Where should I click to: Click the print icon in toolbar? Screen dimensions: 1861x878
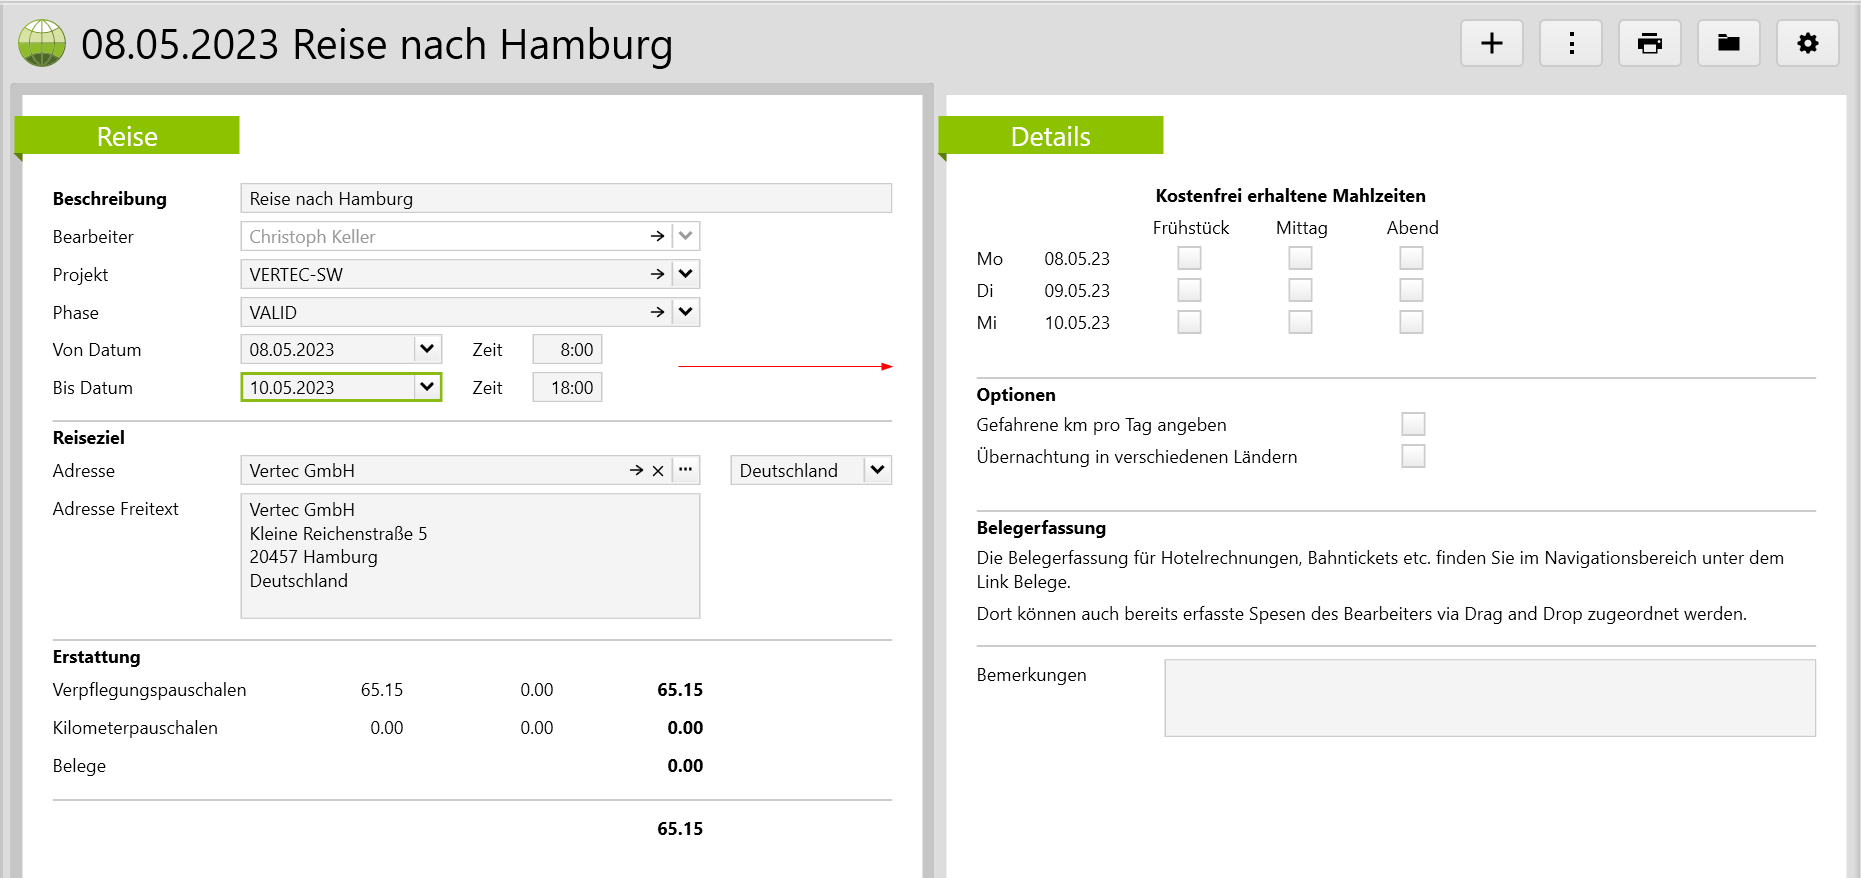(1649, 44)
